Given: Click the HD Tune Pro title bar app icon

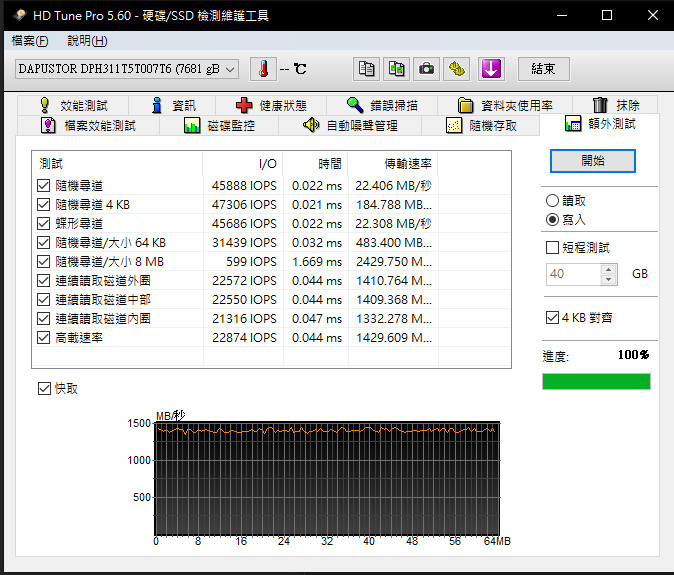Looking at the screenshot, I should (x=20, y=15).
